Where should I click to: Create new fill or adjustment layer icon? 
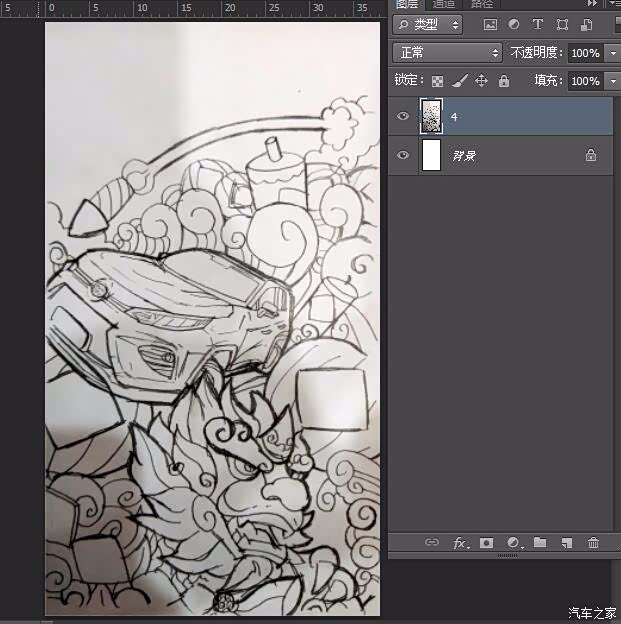coord(514,542)
